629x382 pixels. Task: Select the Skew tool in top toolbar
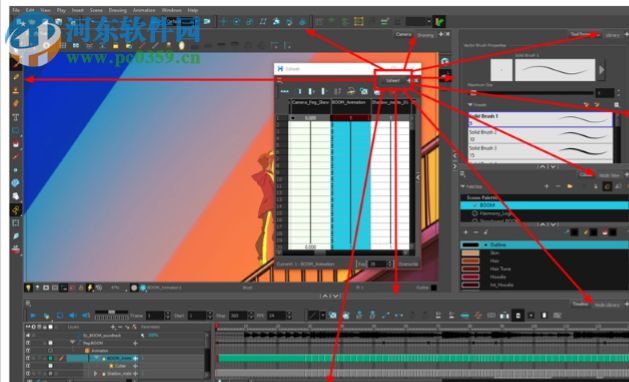pos(263,21)
